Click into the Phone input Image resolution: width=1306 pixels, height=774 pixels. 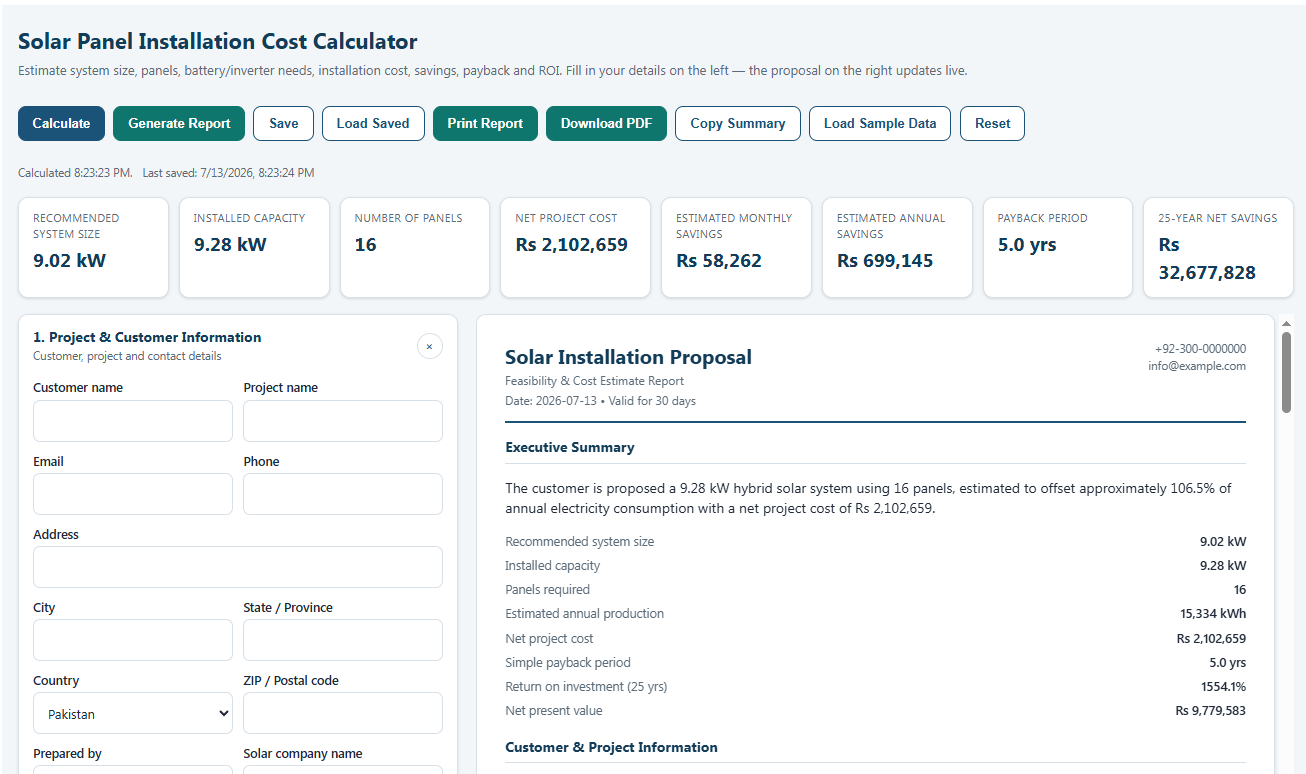pos(343,494)
